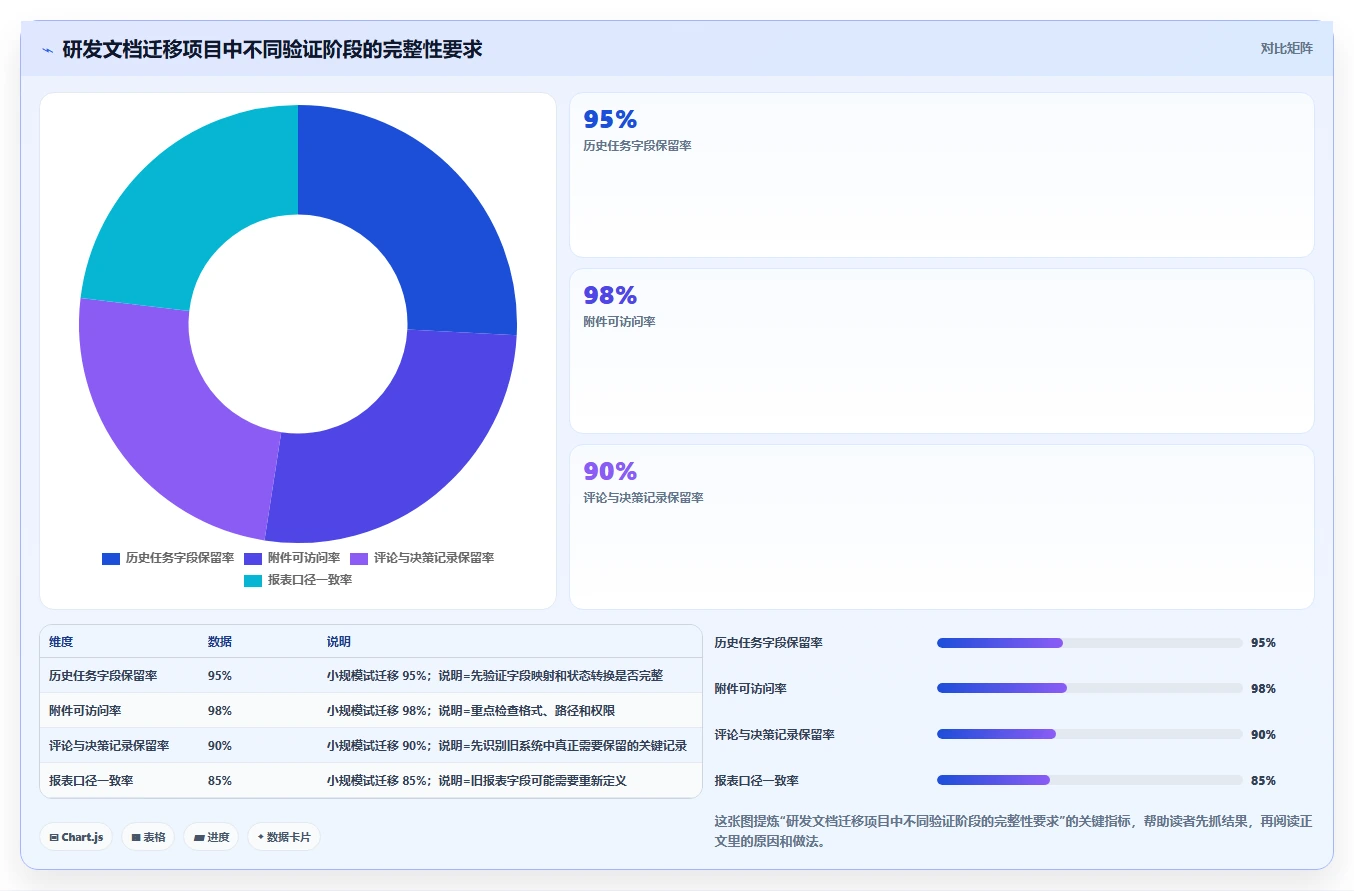Click the lightning icon beside the title

click(x=47, y=49)
